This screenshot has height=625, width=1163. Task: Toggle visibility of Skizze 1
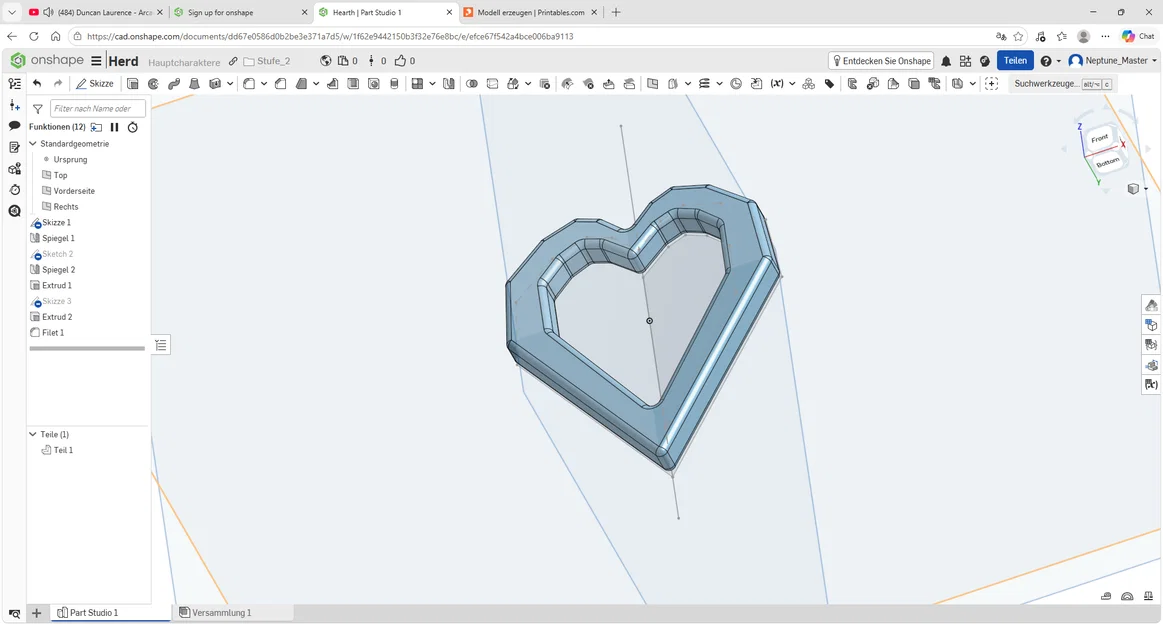36,223
